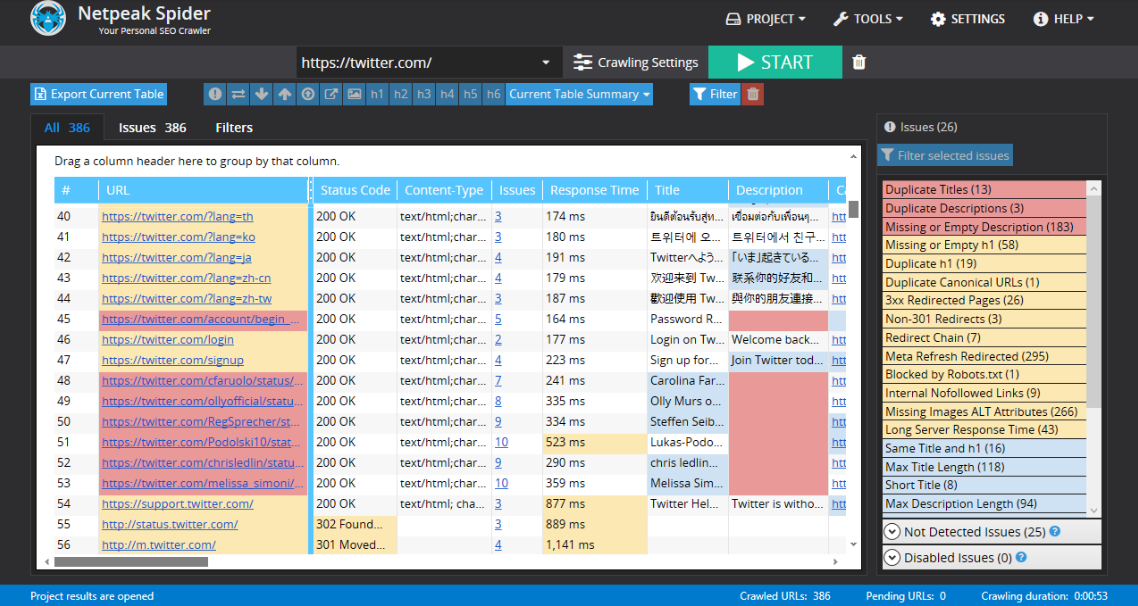The width and height of the screenshot is (1138, 606).
Task: Switch to the All 386 tab
Action: 67,128
